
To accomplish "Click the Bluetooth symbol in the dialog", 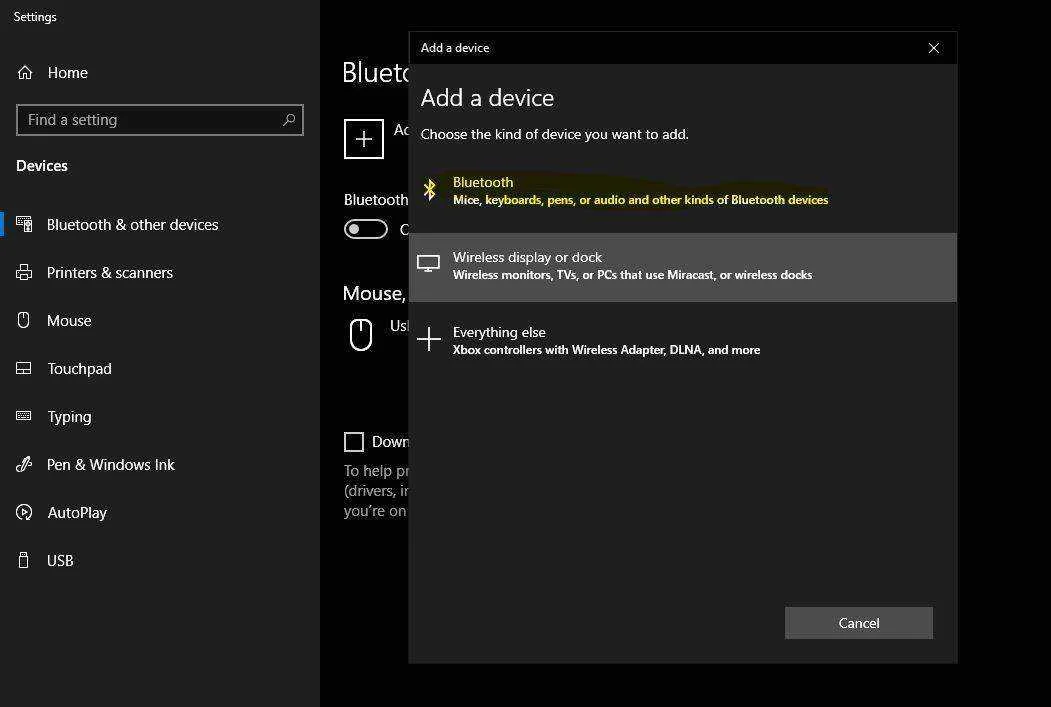I will [x=430, y=190].
